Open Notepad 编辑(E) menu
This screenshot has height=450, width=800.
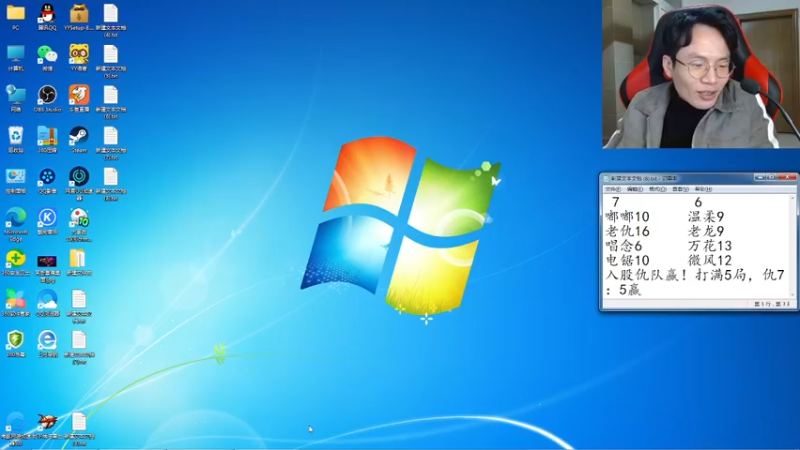[635, 189]
